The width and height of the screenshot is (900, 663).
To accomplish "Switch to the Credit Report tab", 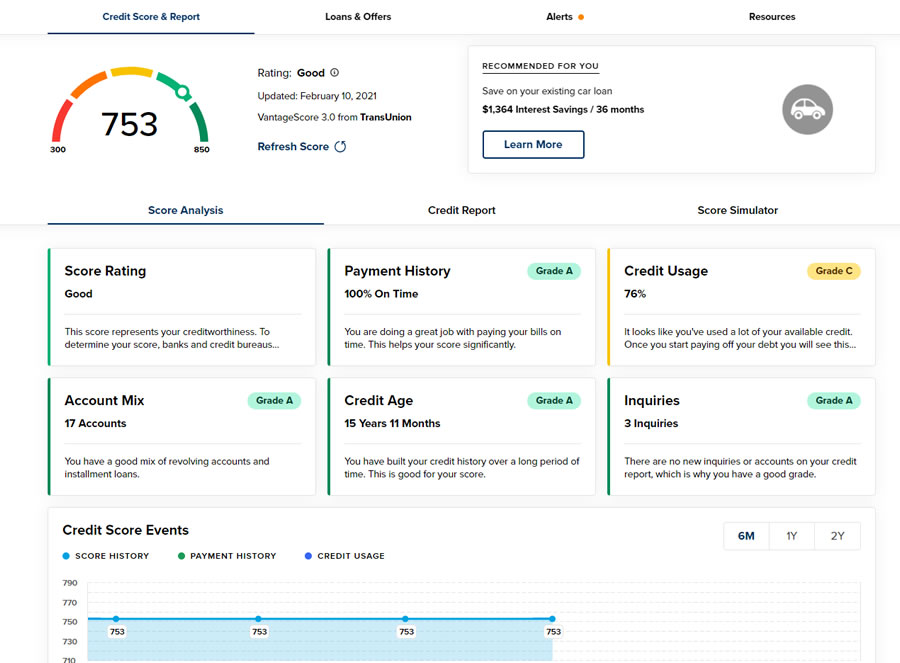I will point(461,210).
